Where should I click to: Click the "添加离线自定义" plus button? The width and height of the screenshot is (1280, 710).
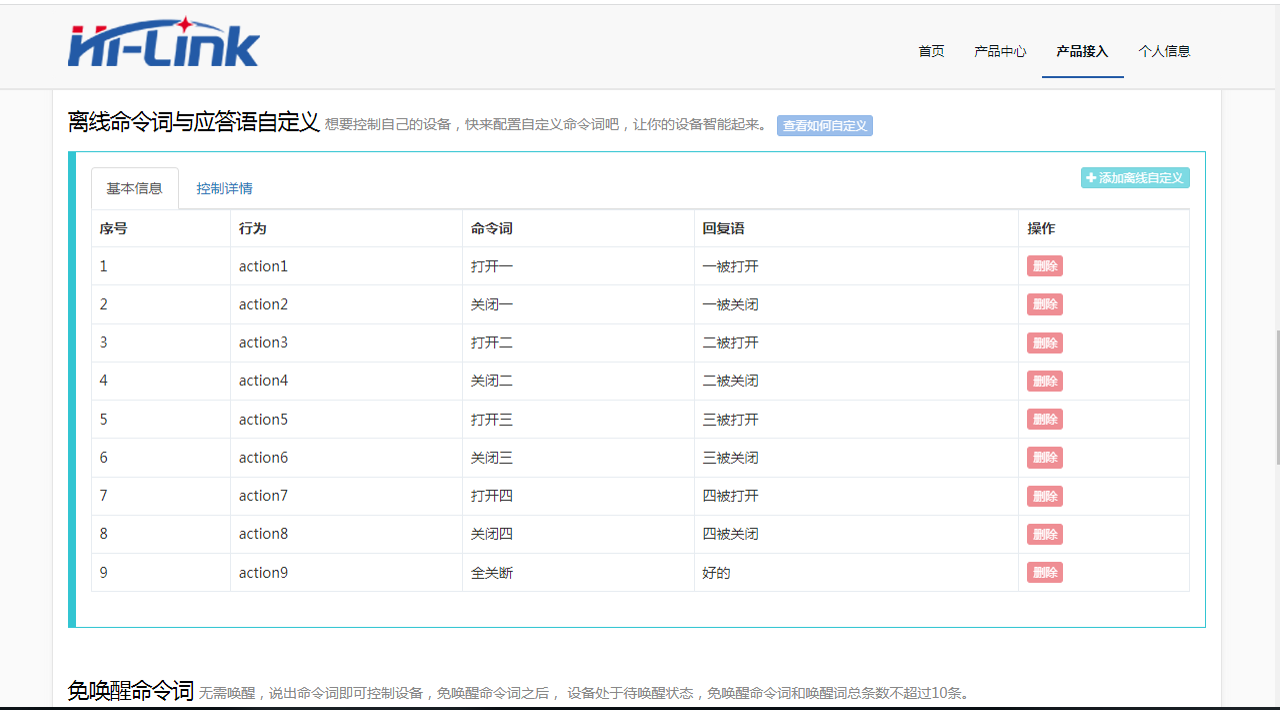click(x=1135, y=177)
